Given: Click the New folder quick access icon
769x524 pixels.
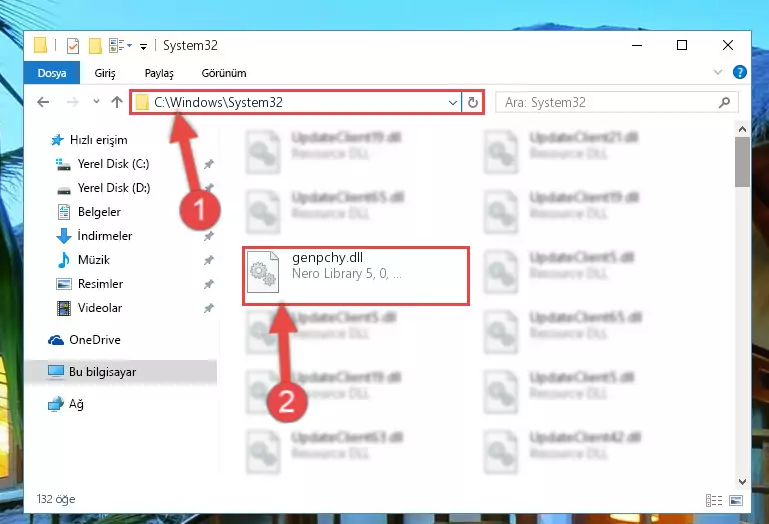Looking at the screenshot, I should pyautogui.click(x=95, y=45).
